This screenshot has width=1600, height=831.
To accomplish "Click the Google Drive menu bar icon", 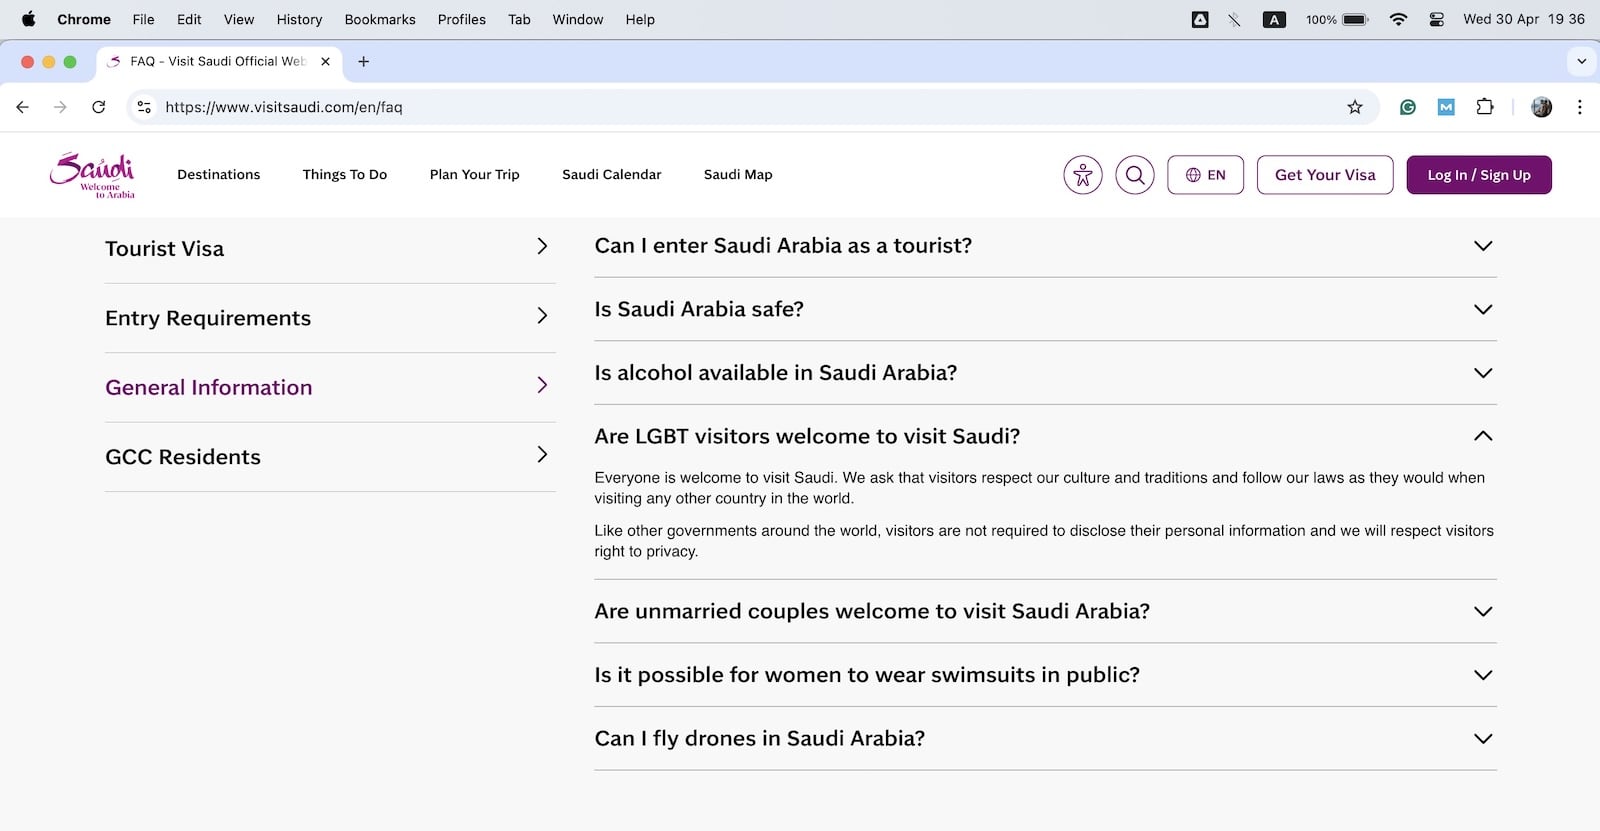I will point(1200,19).
